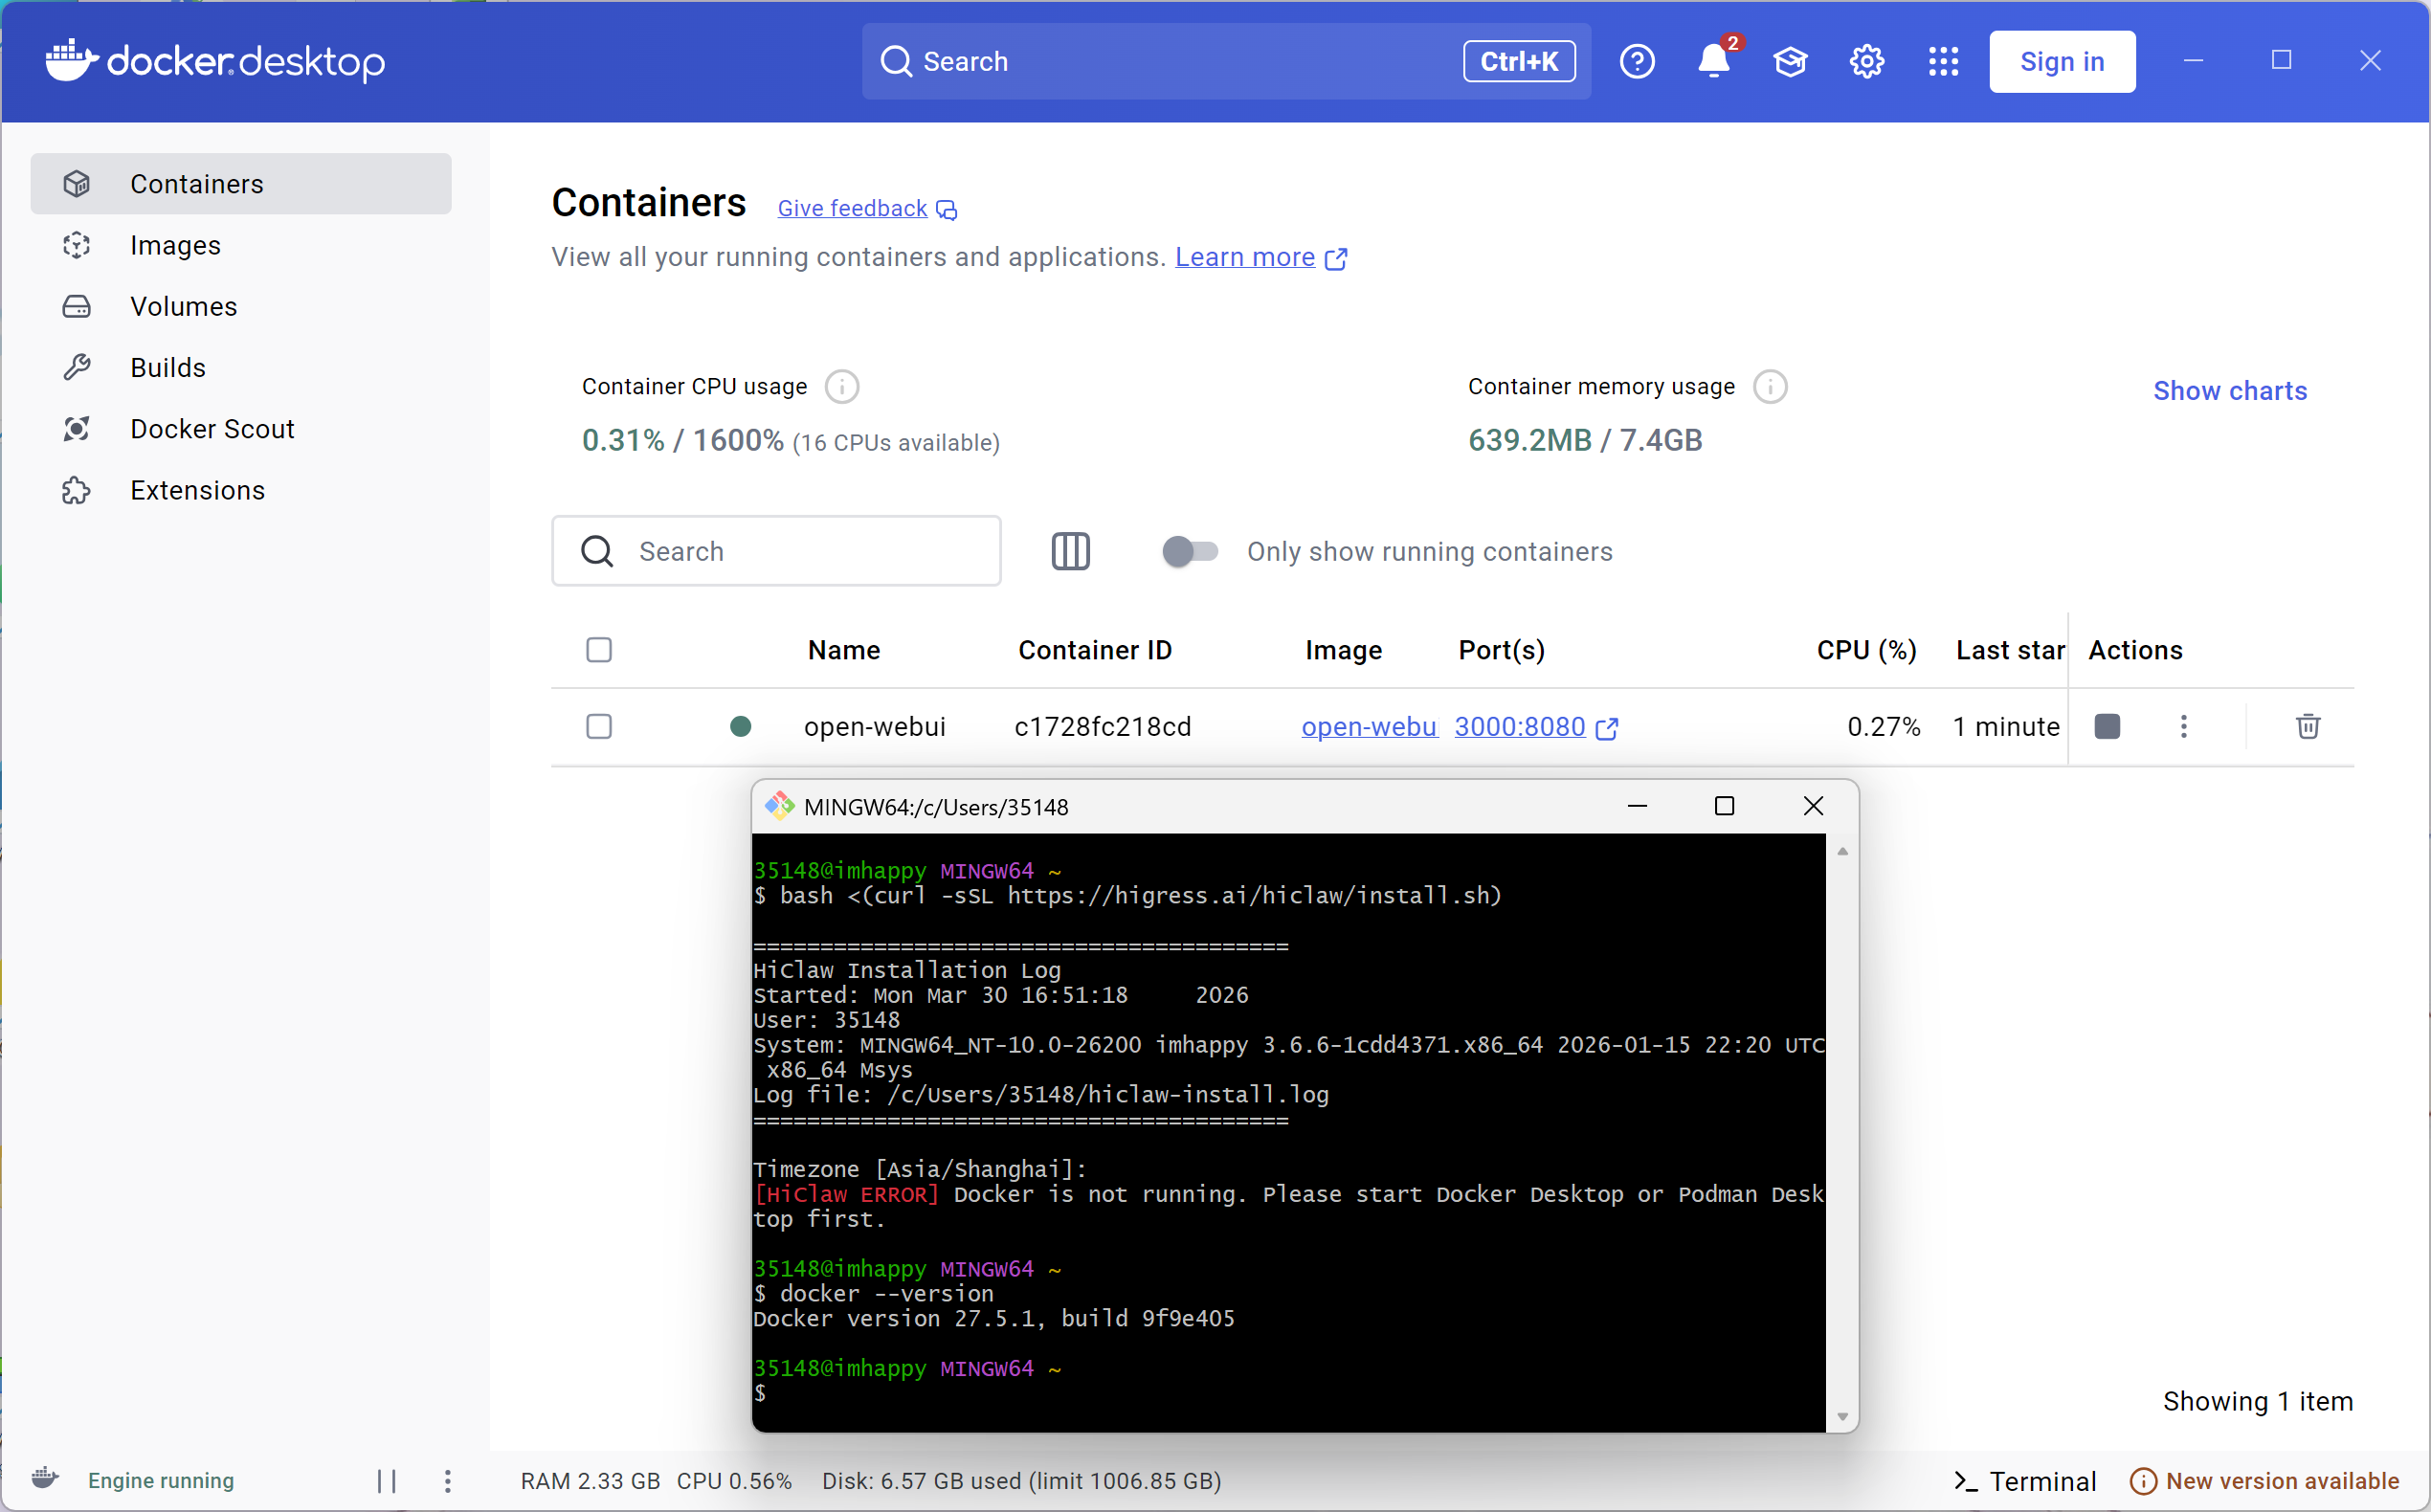Click the Sign in button

[x=2061, y=62]
